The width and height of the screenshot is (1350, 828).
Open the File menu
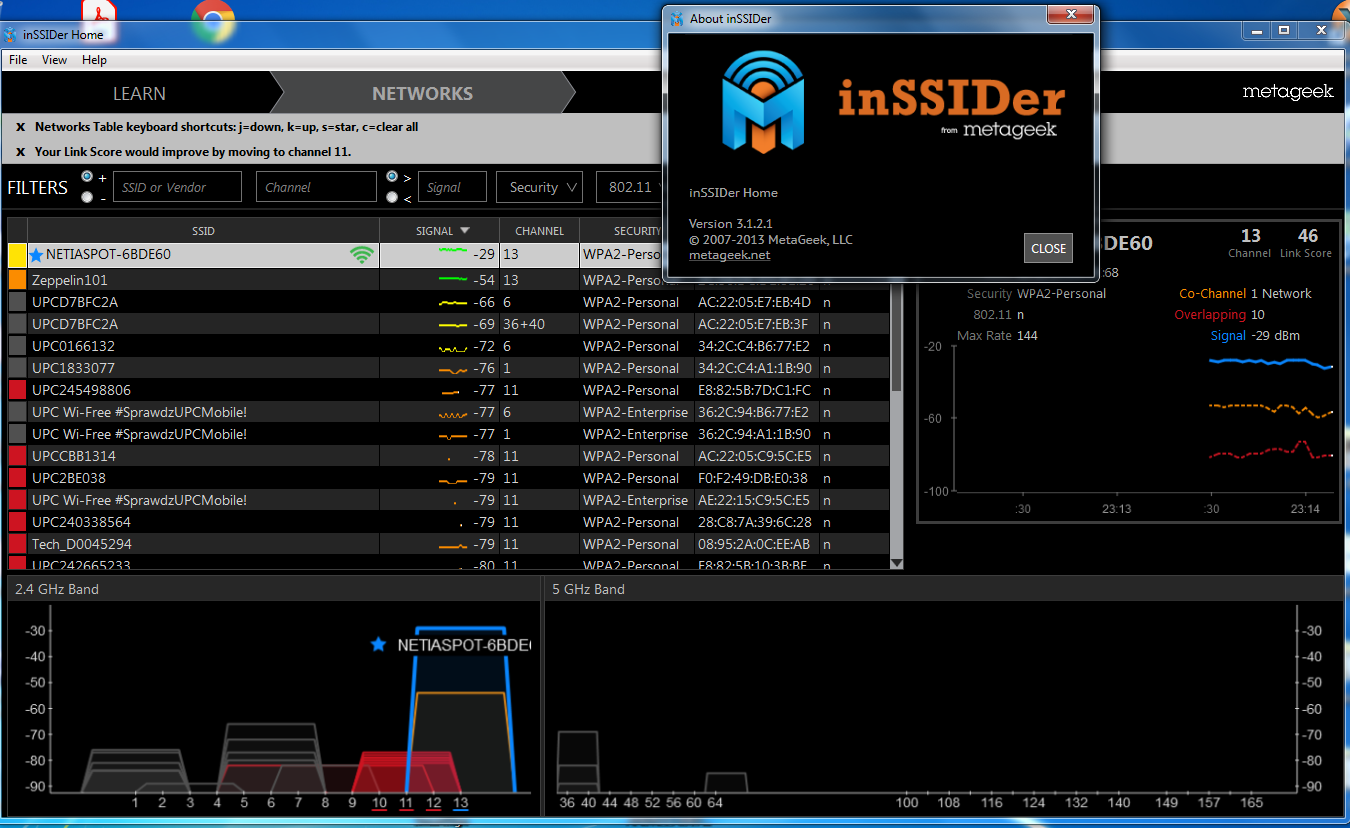point(18,60)
